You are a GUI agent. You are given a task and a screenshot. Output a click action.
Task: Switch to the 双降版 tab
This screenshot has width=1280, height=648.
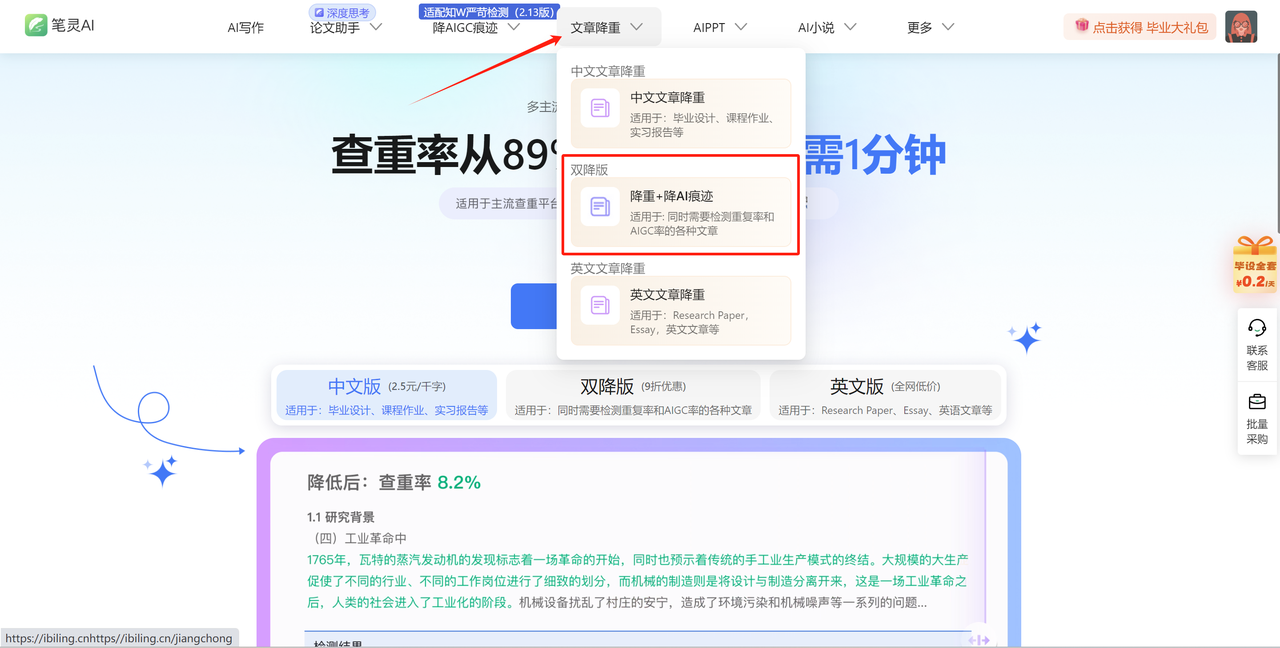click(633, 396)
